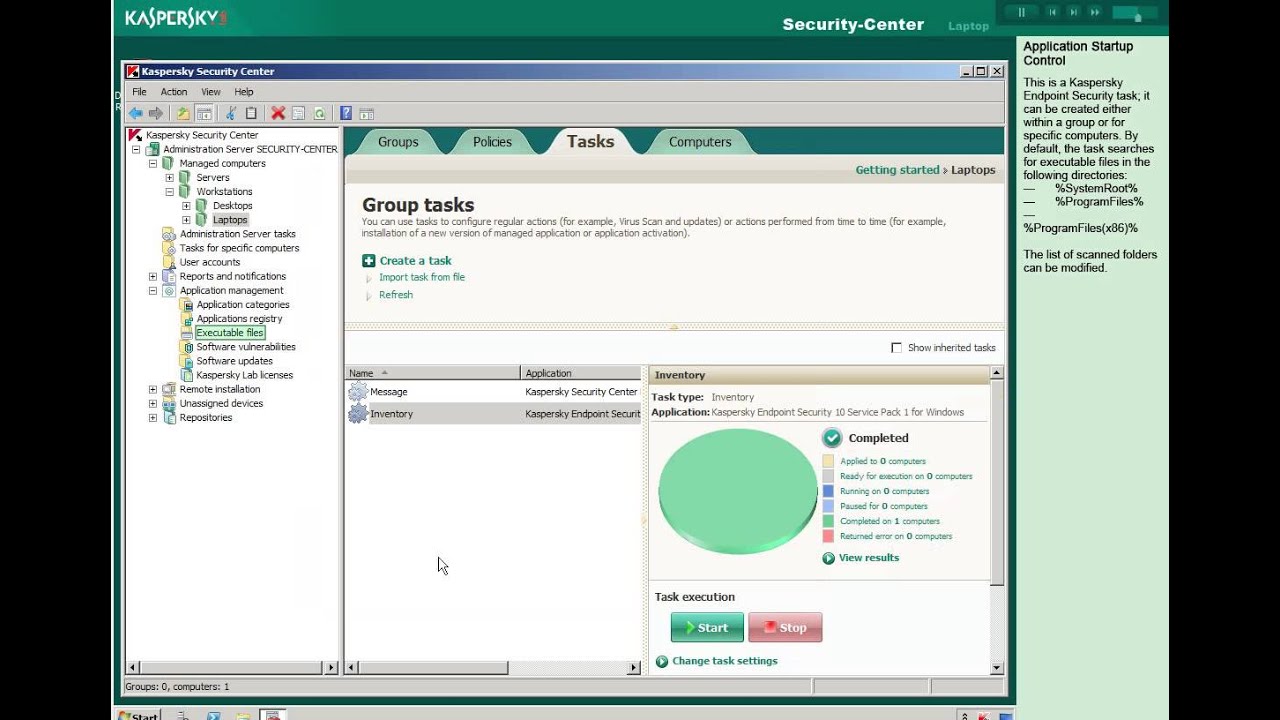Click the Paste clipboard icon
This screenshot has width=1280, height=720.
pos(251,113)
